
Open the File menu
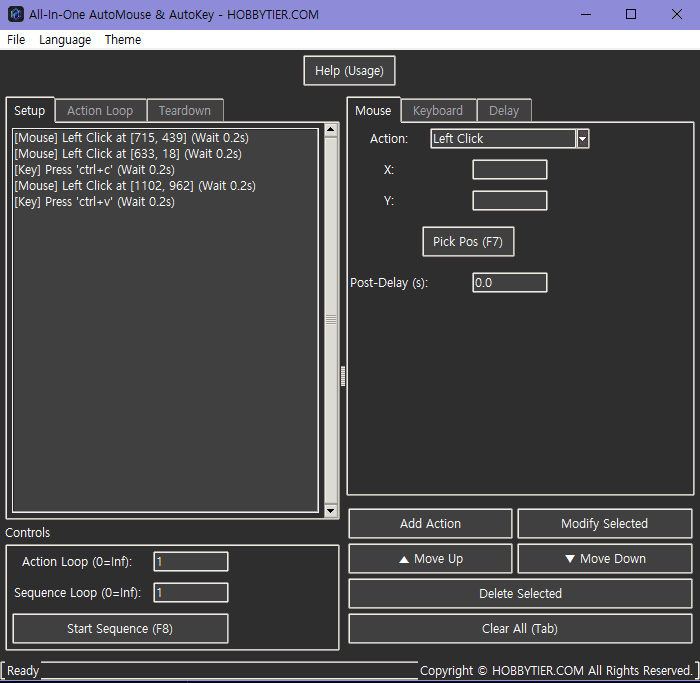pyautogui.click(x=16, y=40)
